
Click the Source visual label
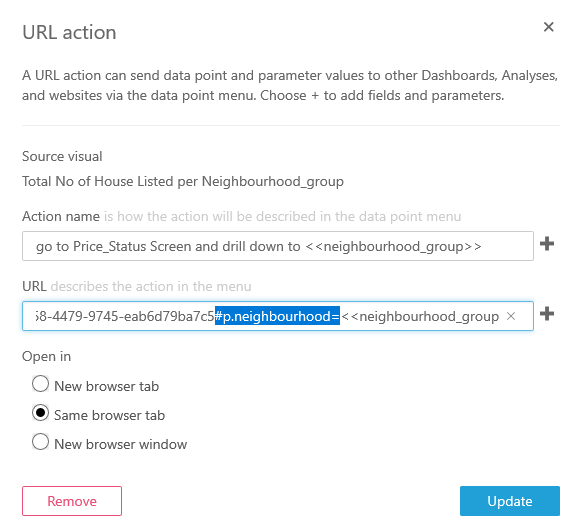coord(62,156)
